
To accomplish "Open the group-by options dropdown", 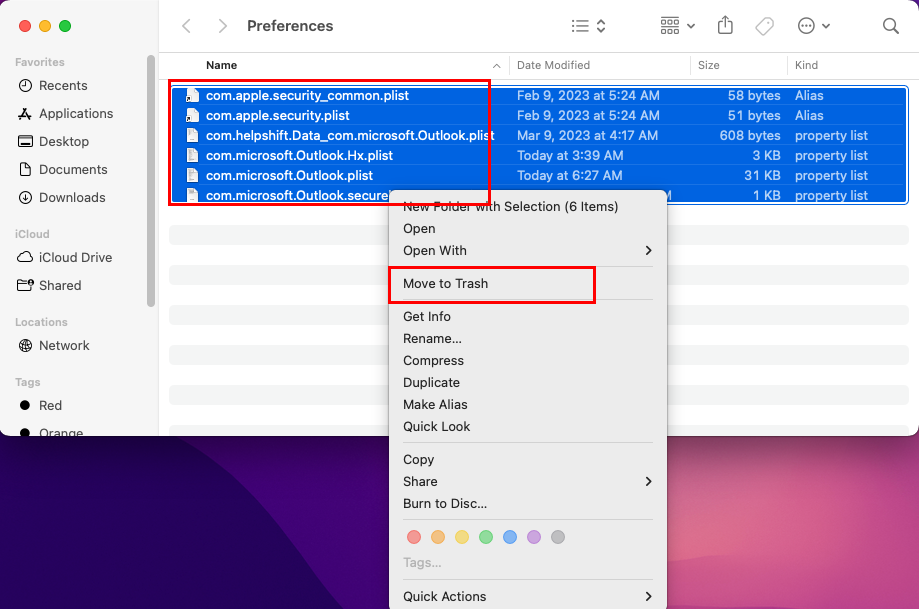I will tap(678, 26).
